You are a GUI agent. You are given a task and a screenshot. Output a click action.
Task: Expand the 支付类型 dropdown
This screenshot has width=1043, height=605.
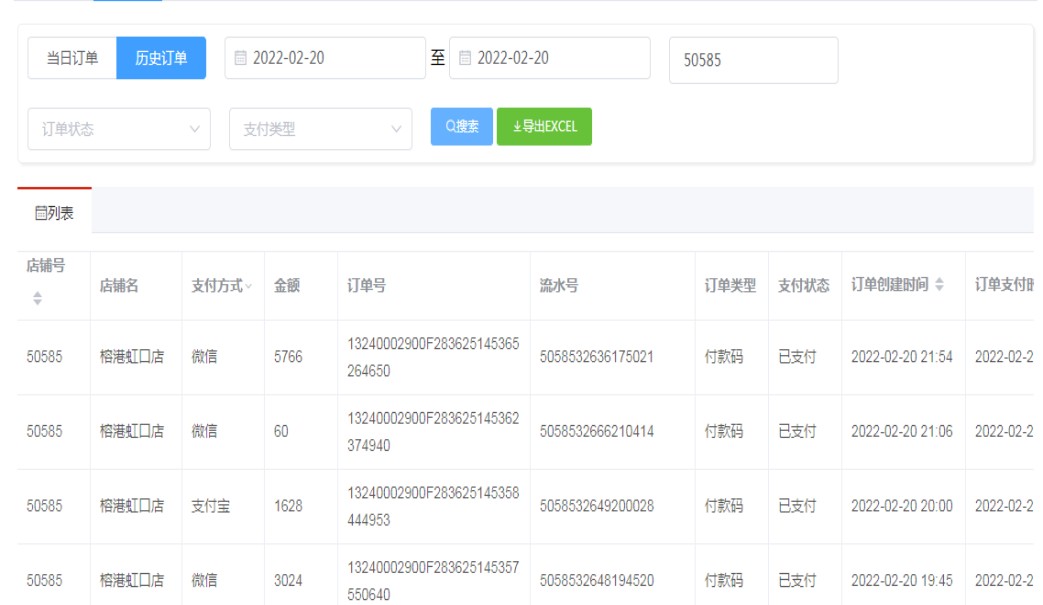click(320, 129)
